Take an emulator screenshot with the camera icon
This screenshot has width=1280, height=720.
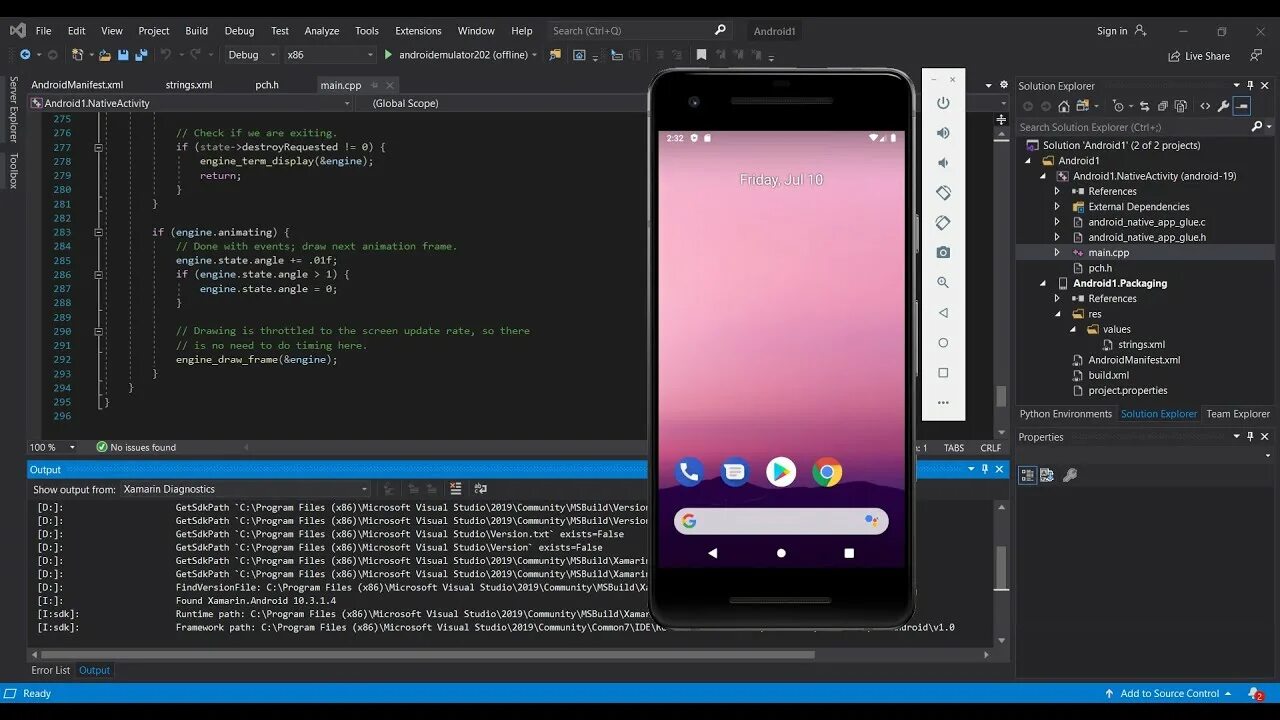943,253
